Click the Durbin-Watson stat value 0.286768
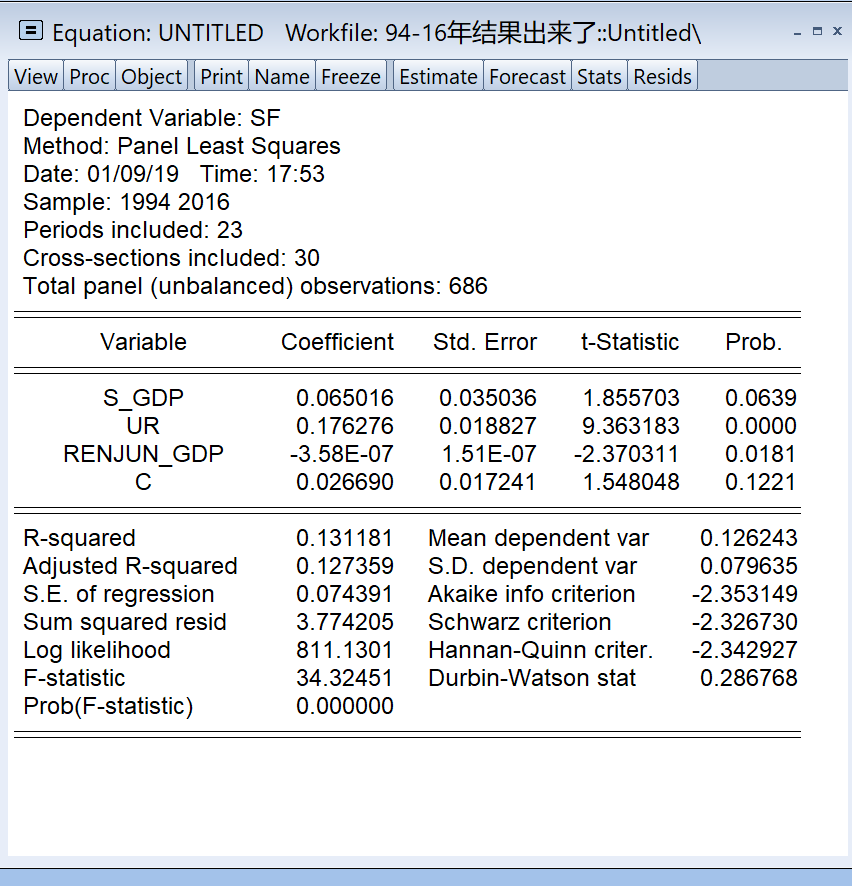852x886 pixels. (x=749, y=678)
